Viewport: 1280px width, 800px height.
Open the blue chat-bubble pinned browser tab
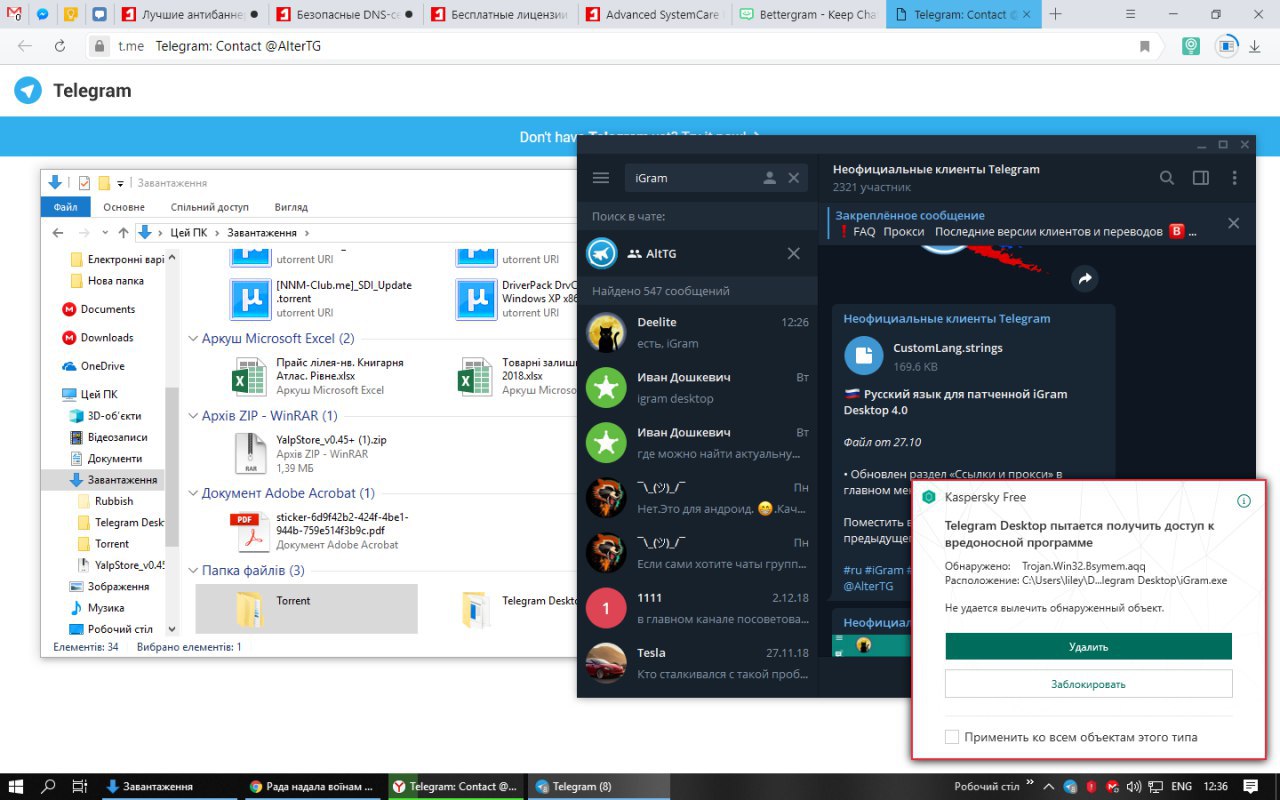pyautogui.click(x=99, y=15)
